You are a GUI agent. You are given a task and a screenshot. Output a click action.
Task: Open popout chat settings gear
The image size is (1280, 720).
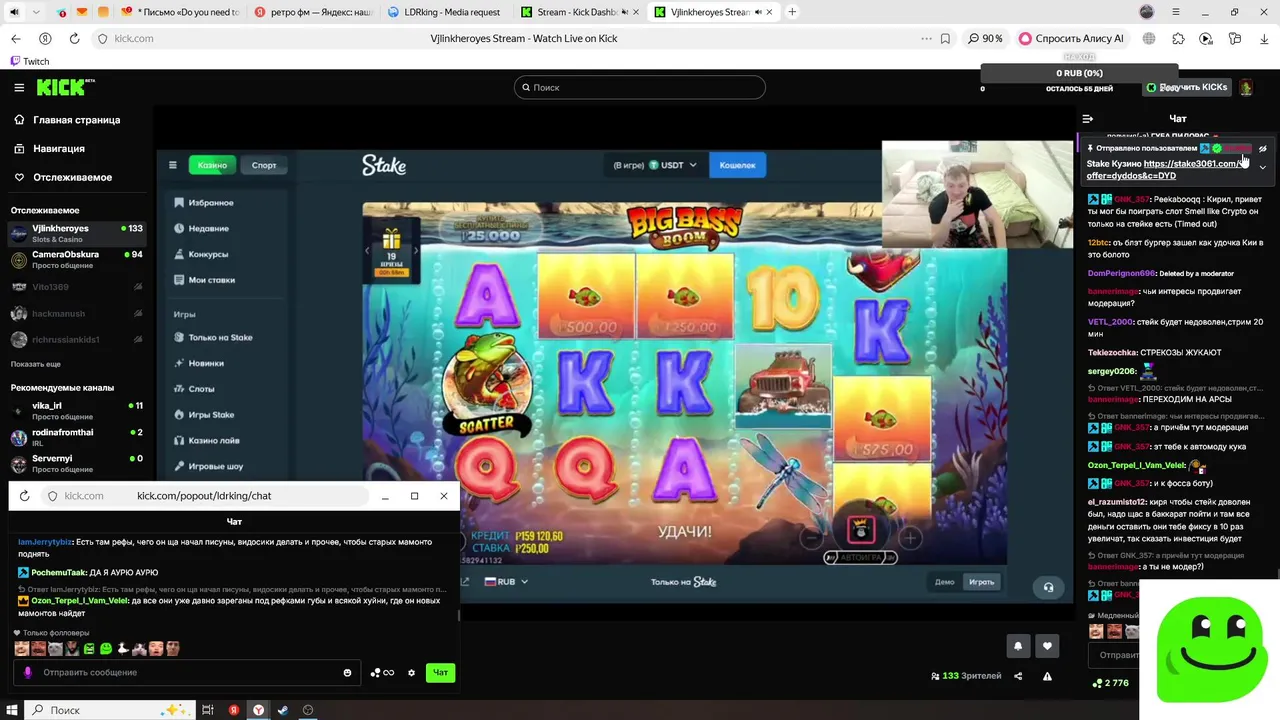point(411,672)
